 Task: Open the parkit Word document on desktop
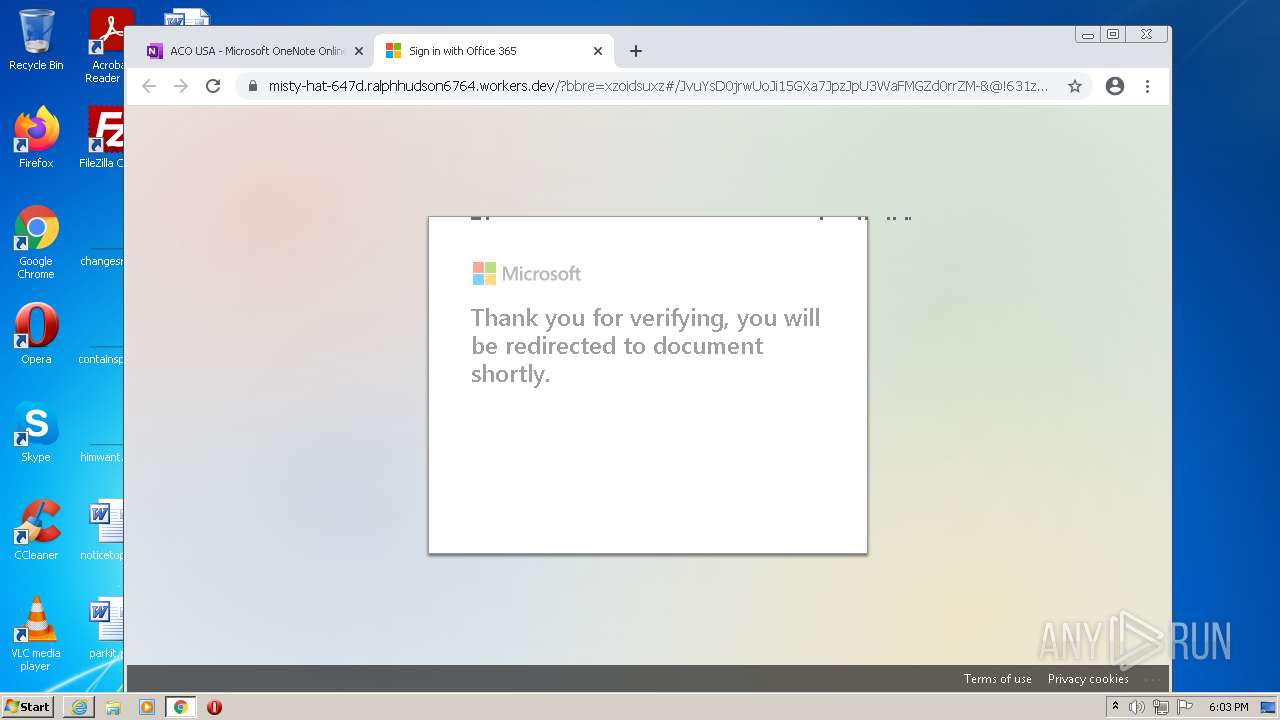106,627
